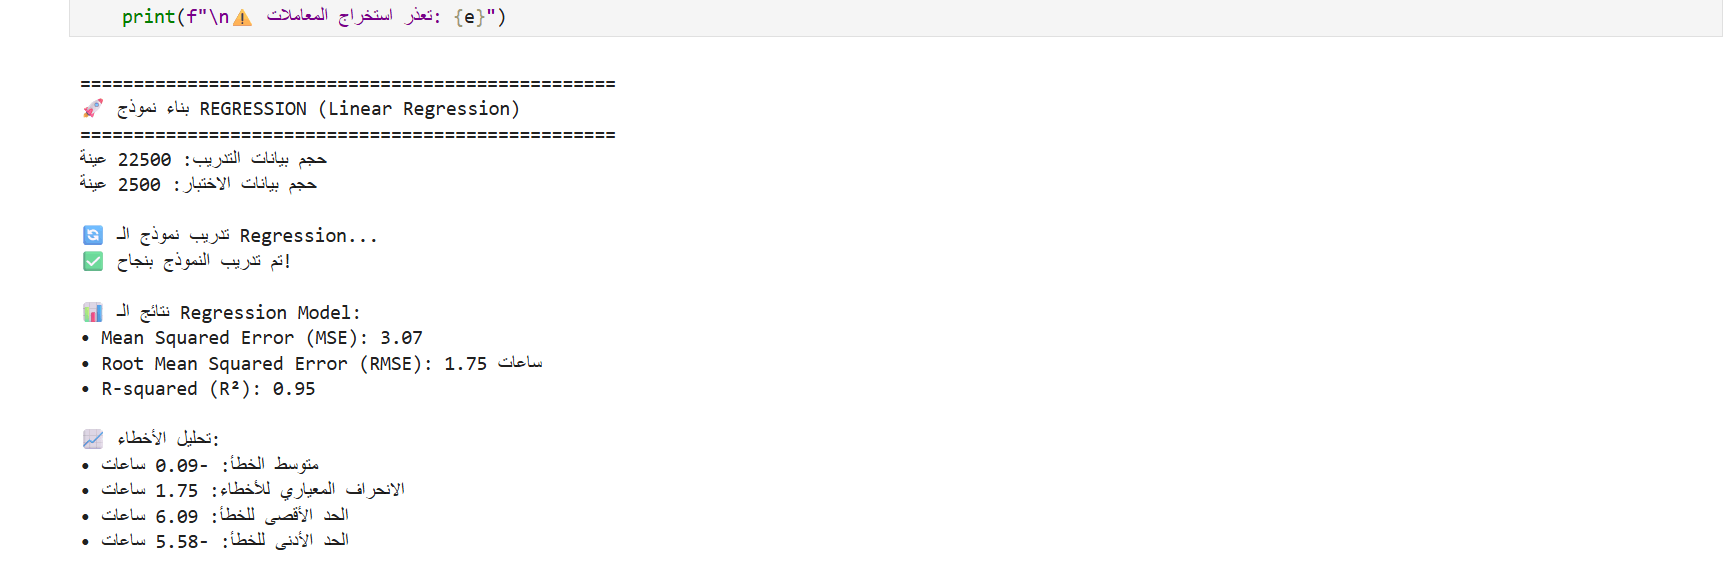Click the "(Linear Regression)" text in the heading
The height and width of the screenshot is (561, 1733).
click(423, 109)
